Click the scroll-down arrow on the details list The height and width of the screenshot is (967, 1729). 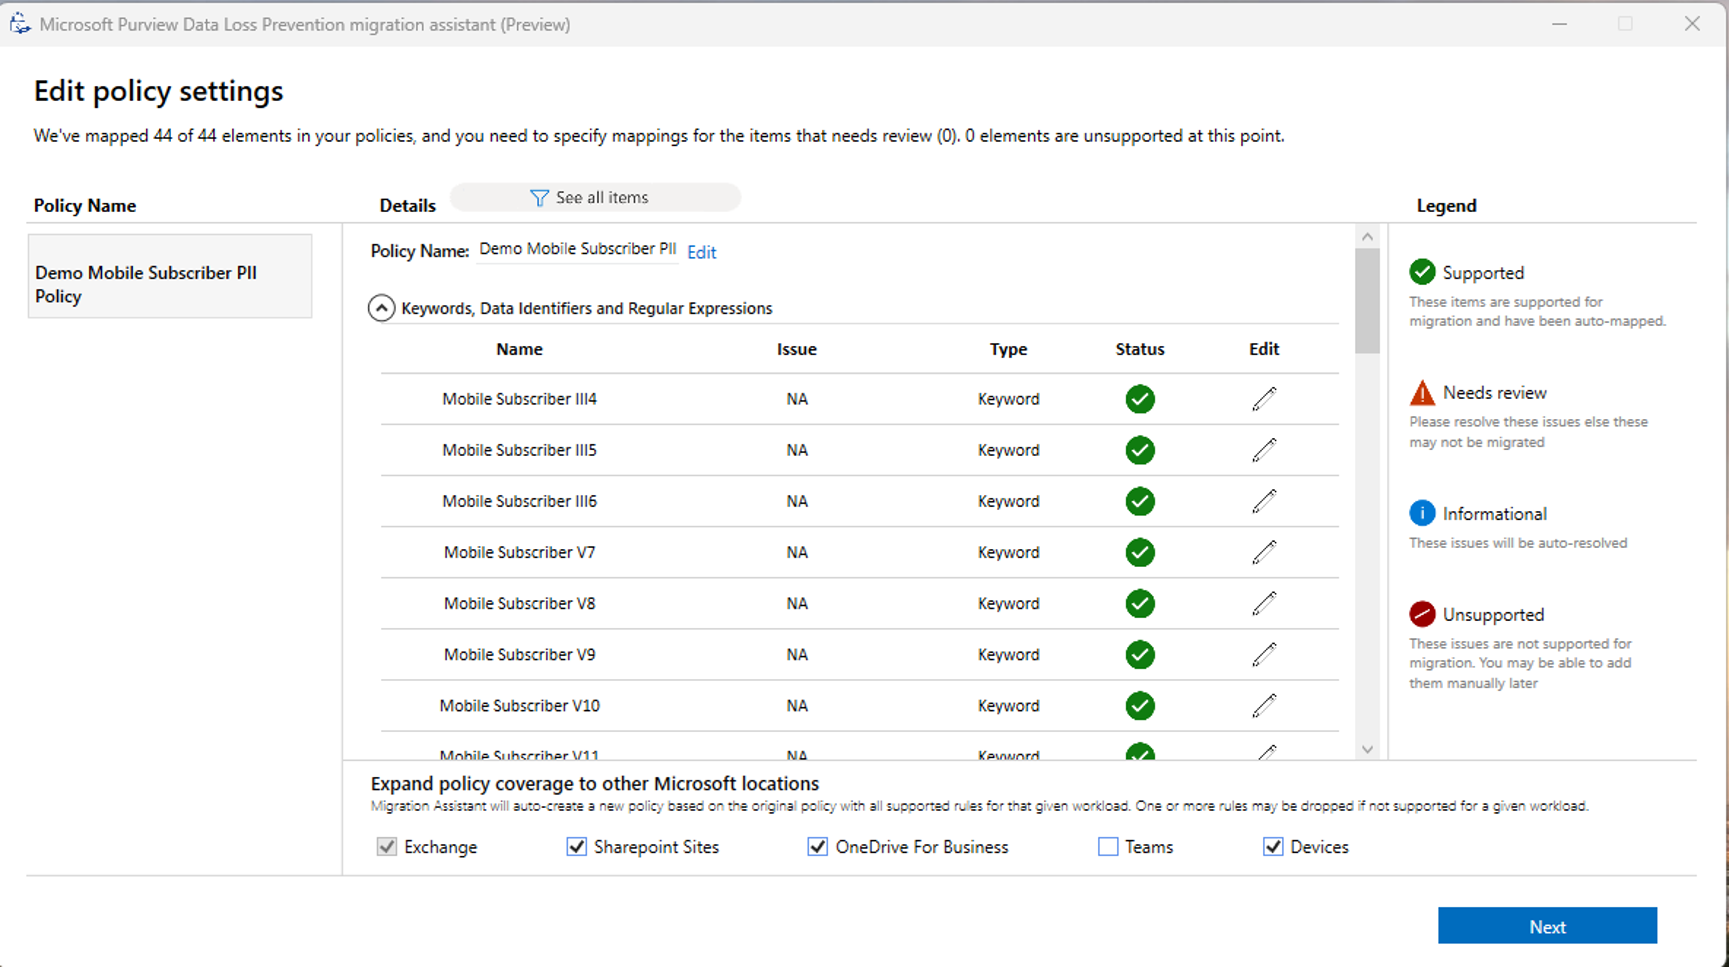tap(1367, 749)
